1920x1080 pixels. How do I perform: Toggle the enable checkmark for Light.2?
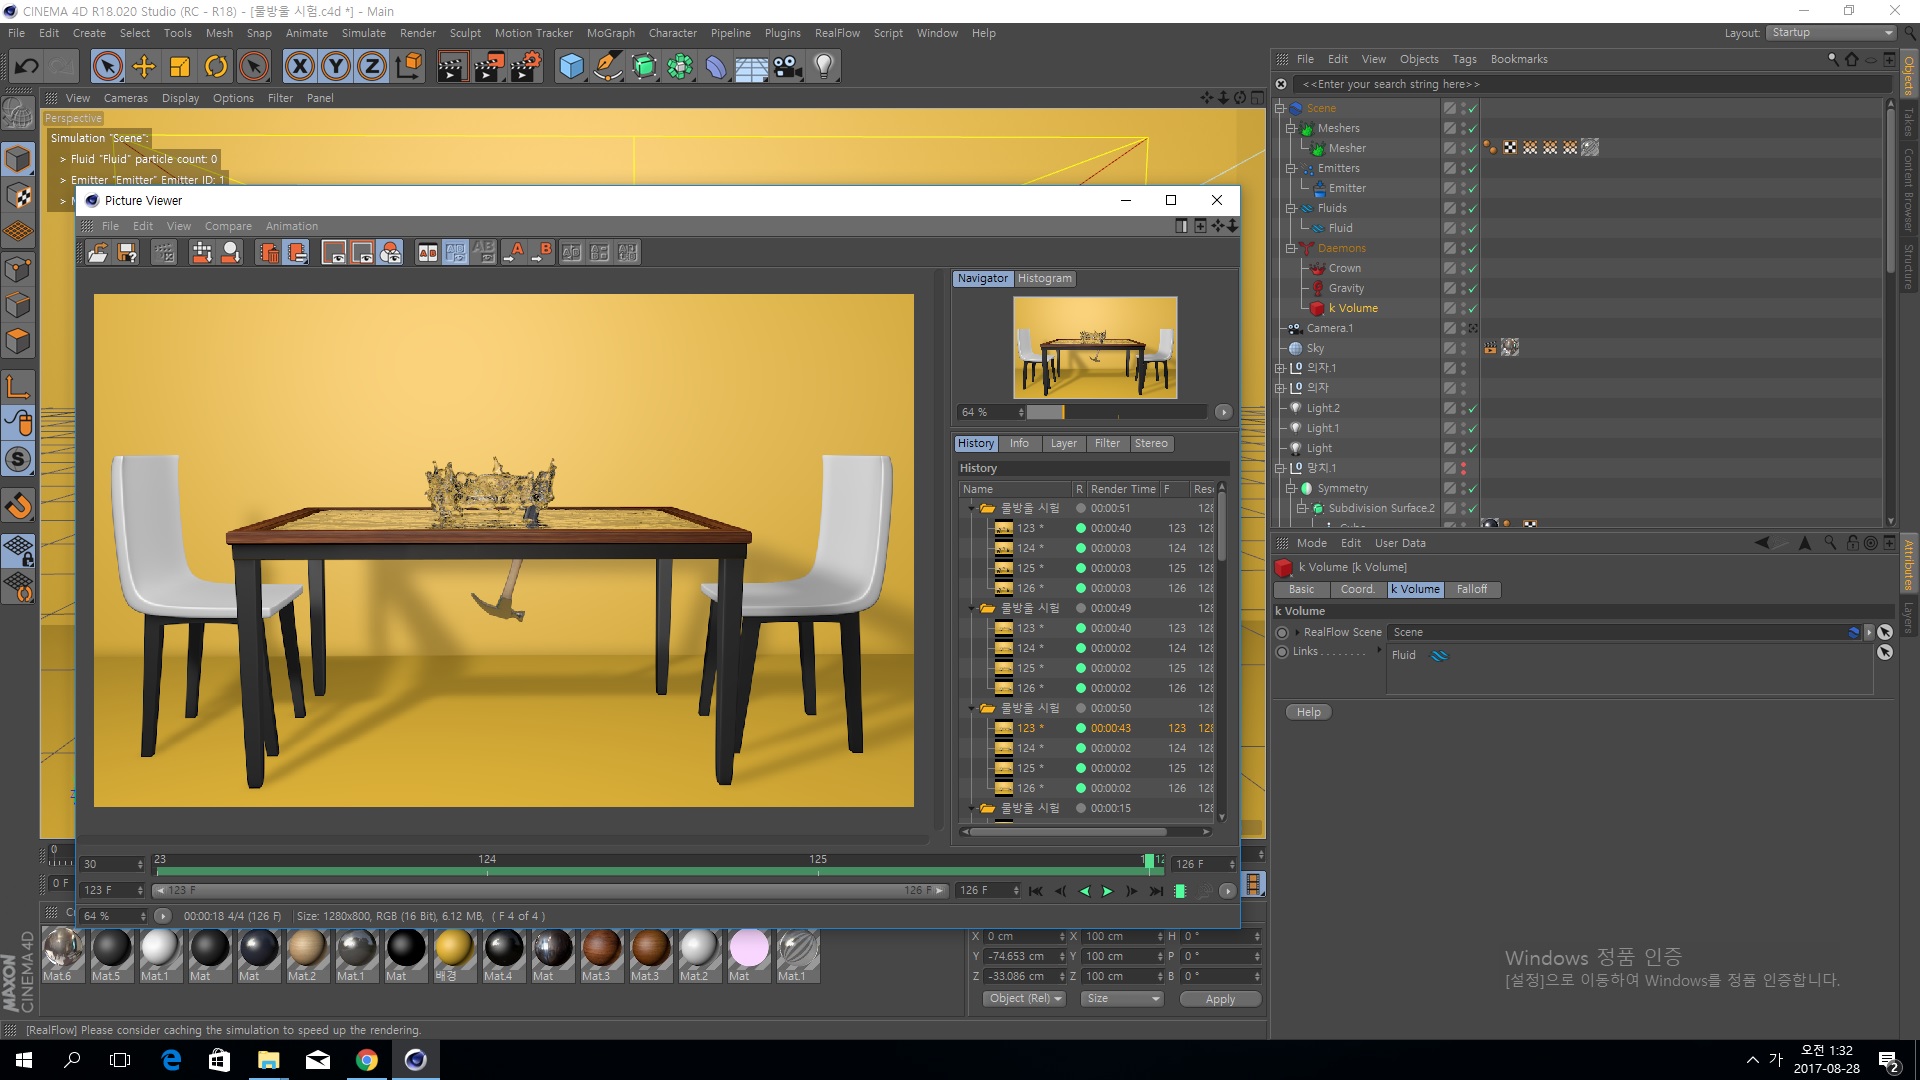(1473, 408)
